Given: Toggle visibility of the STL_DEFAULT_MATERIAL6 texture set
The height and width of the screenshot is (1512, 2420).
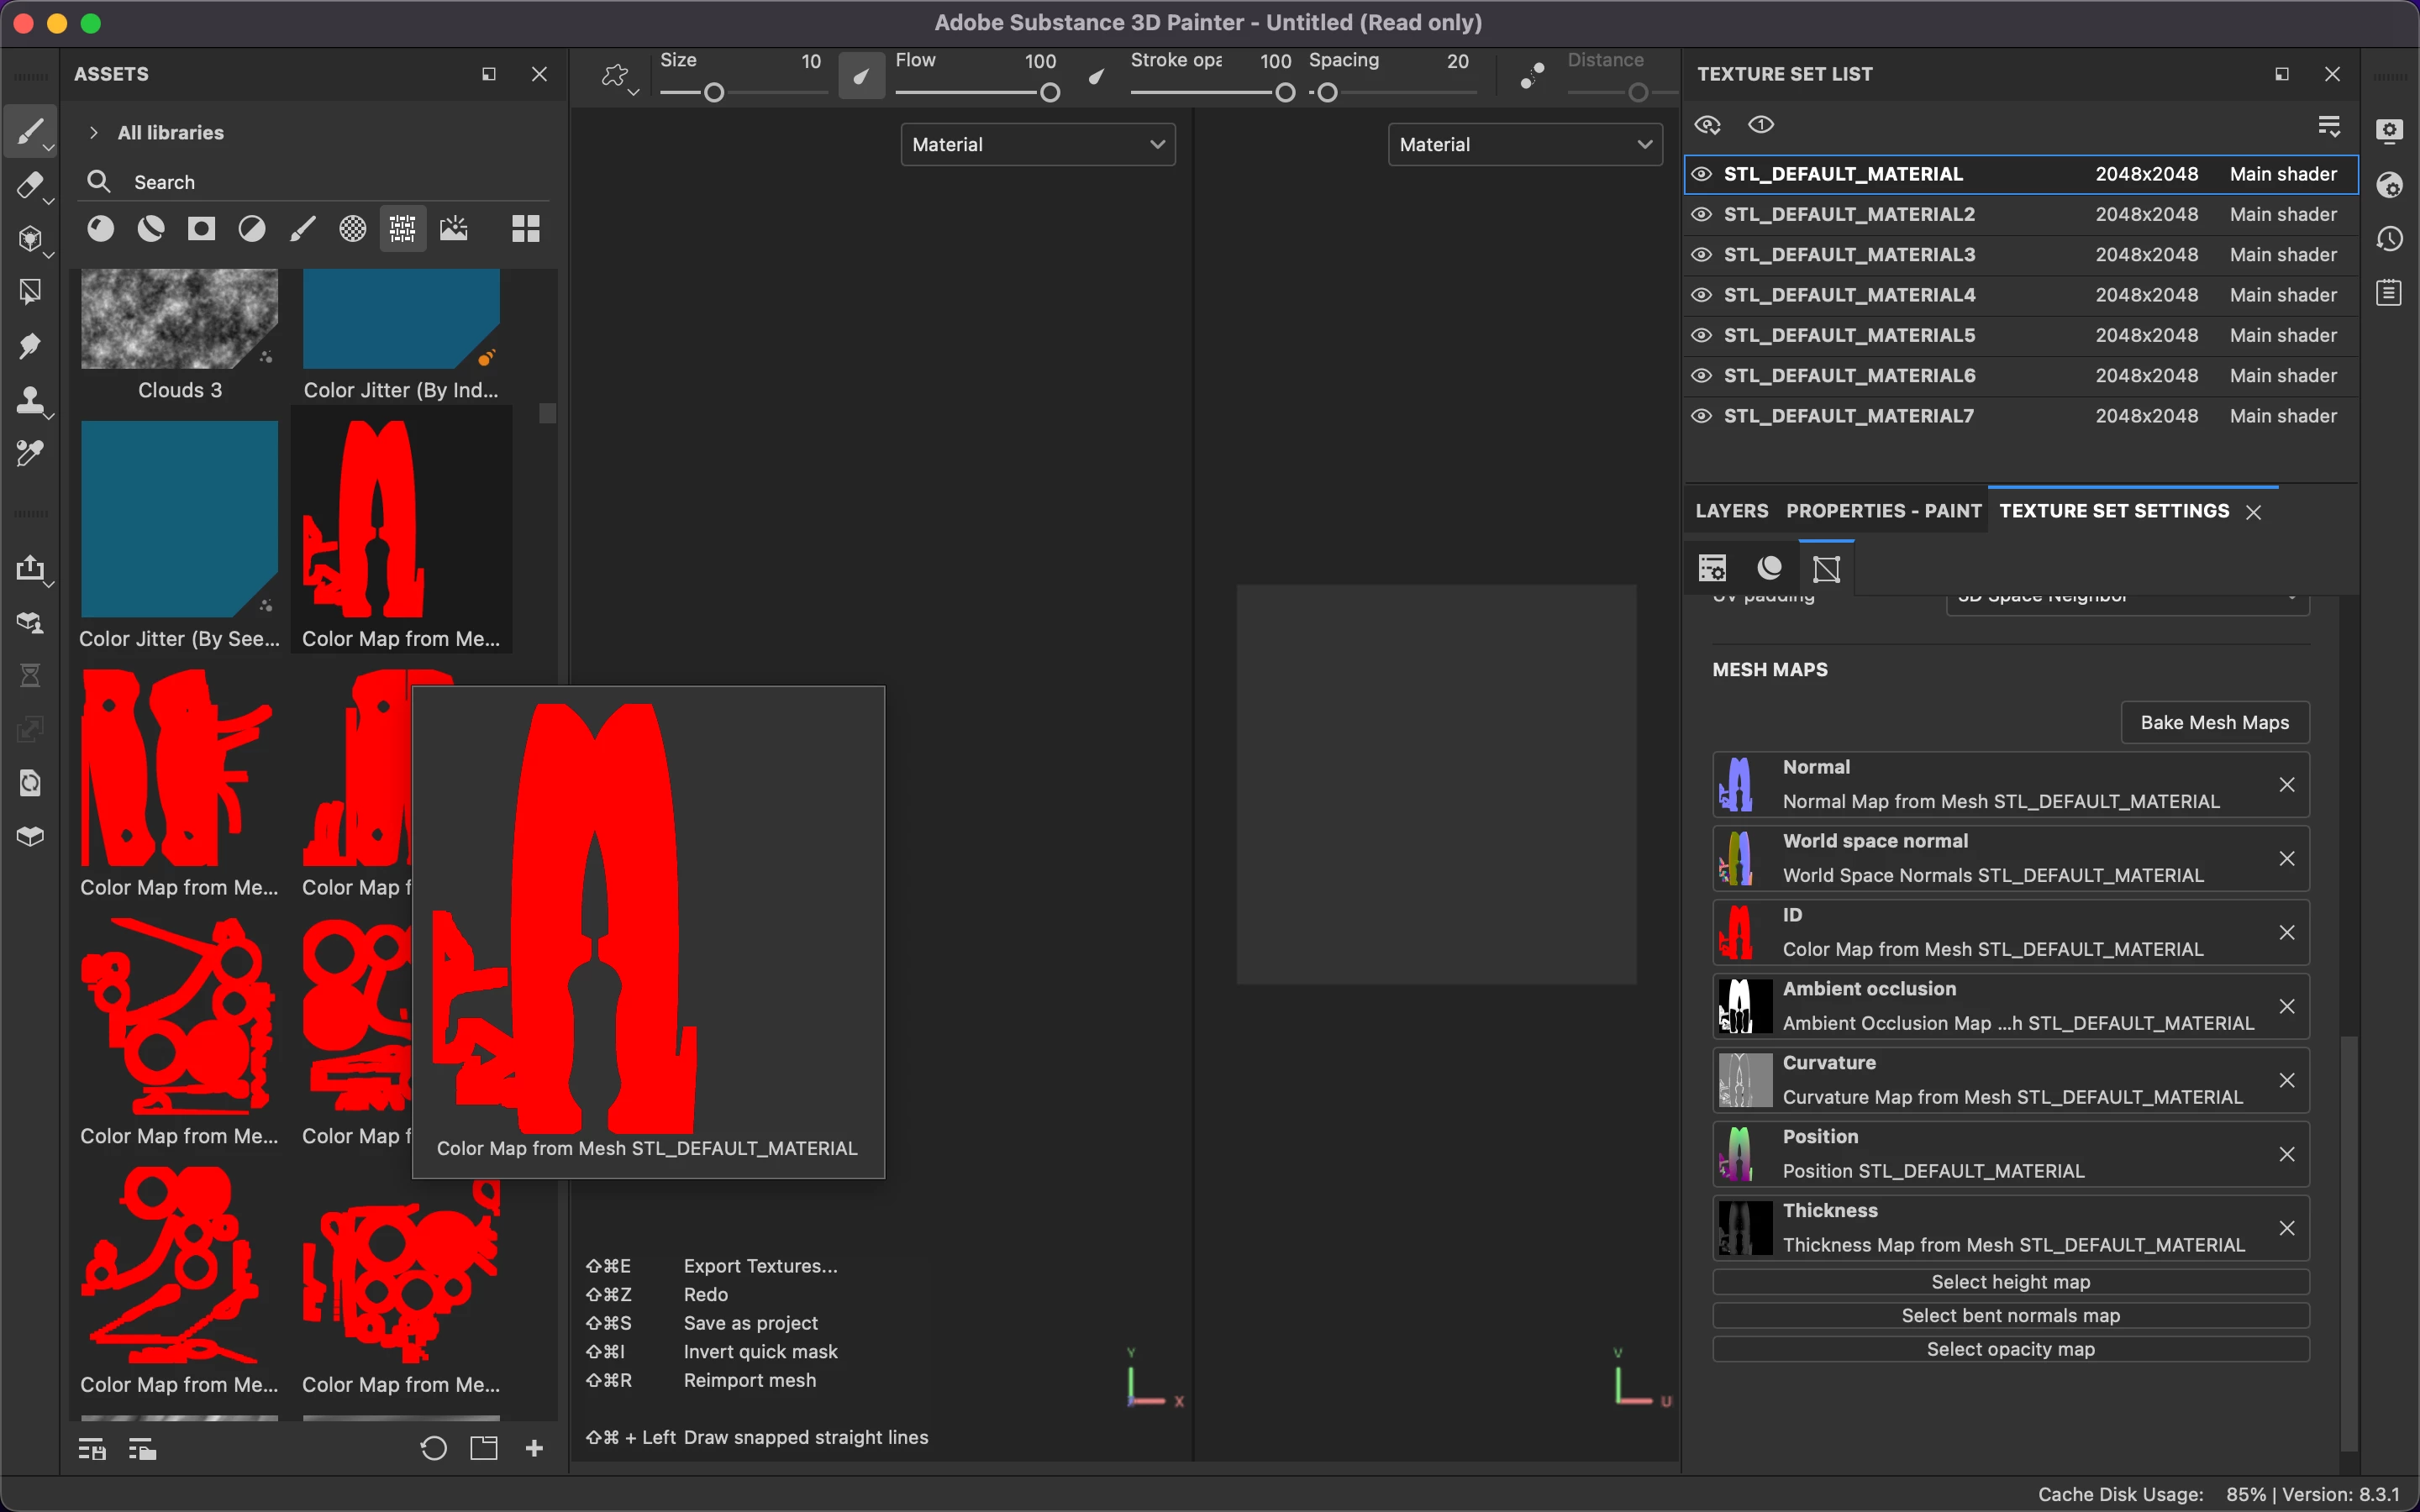Looking at the screenshot, I should [x=1701, y=376].
